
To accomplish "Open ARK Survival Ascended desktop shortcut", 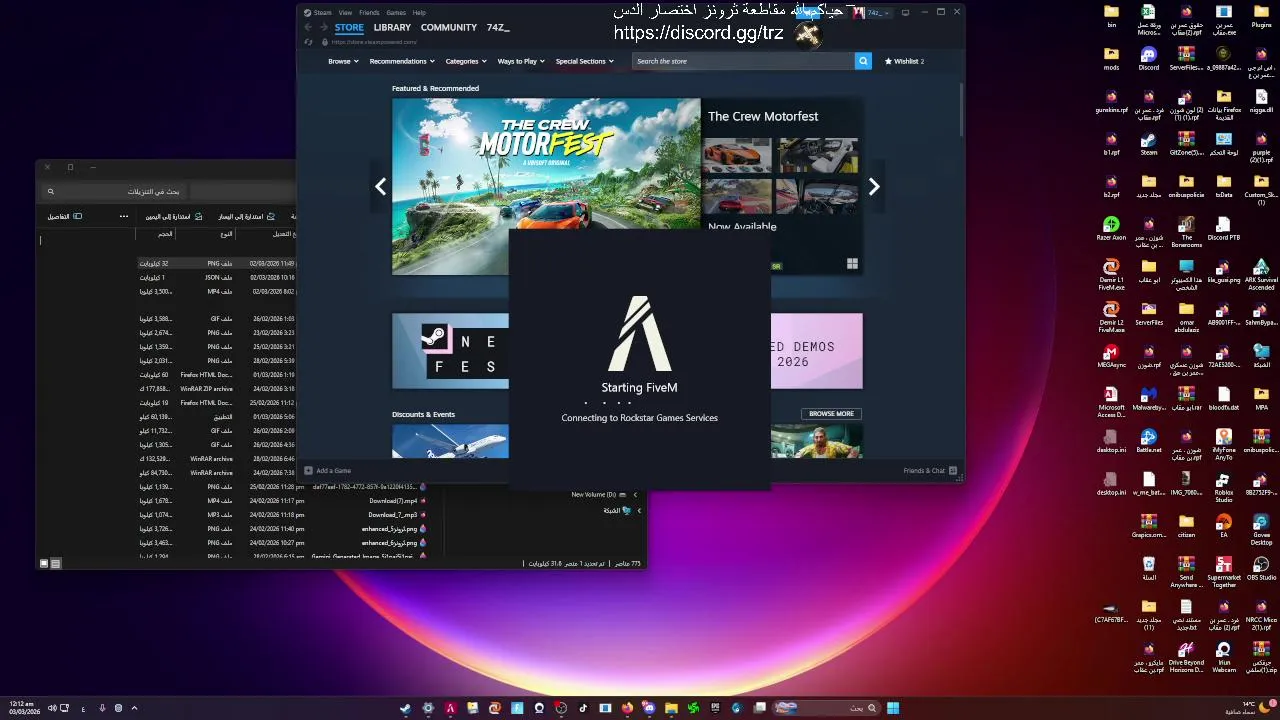I will point(1261,272).
